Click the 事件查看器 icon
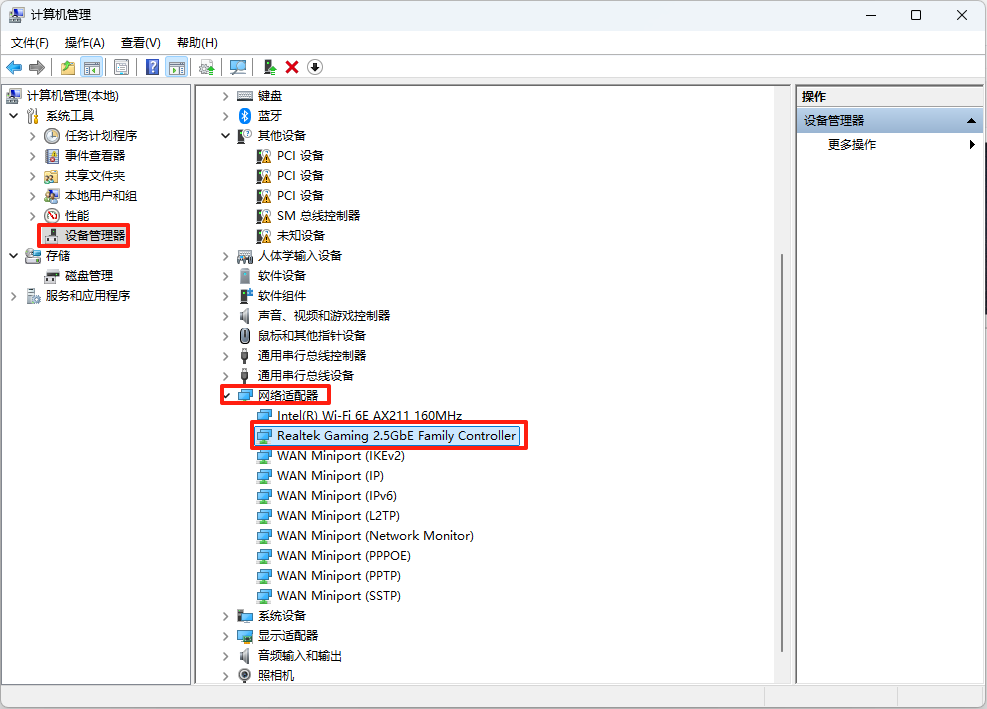This screenshot has width=987, height=709. coord(52,156)
